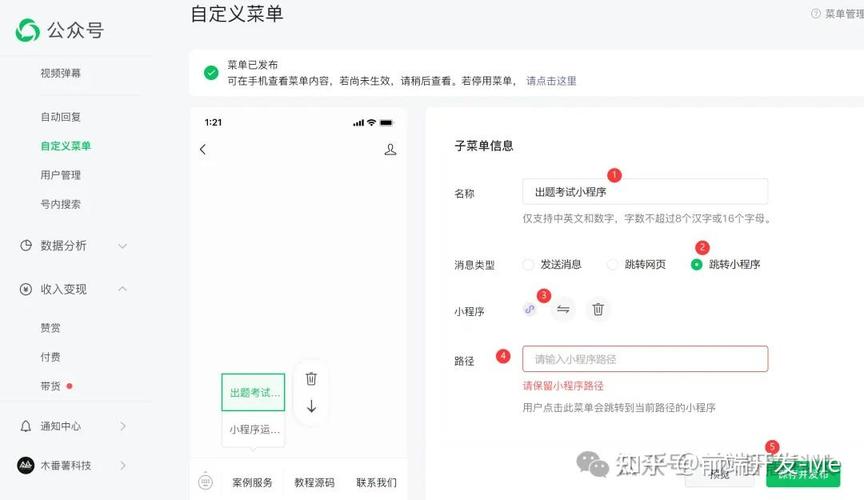Click the keyboard toggle icon in preview
The height and width of the screenshot is (500, 864).
[x=206, y=482]
